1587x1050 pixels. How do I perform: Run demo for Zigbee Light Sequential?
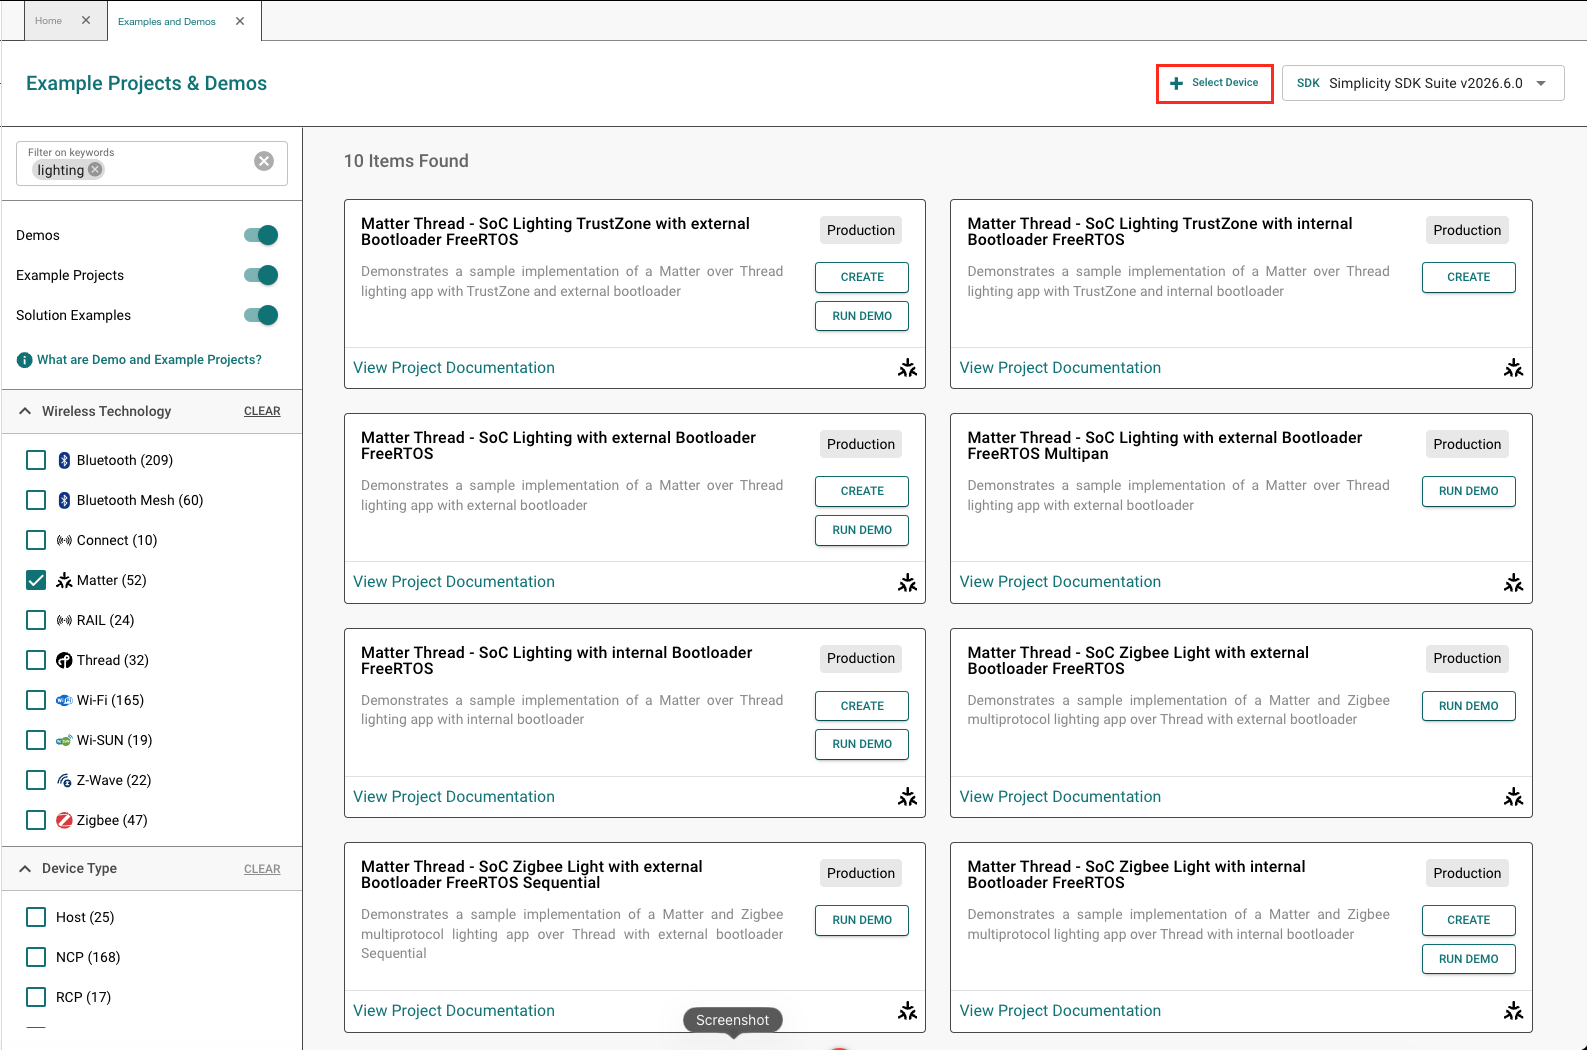point(862,920)
